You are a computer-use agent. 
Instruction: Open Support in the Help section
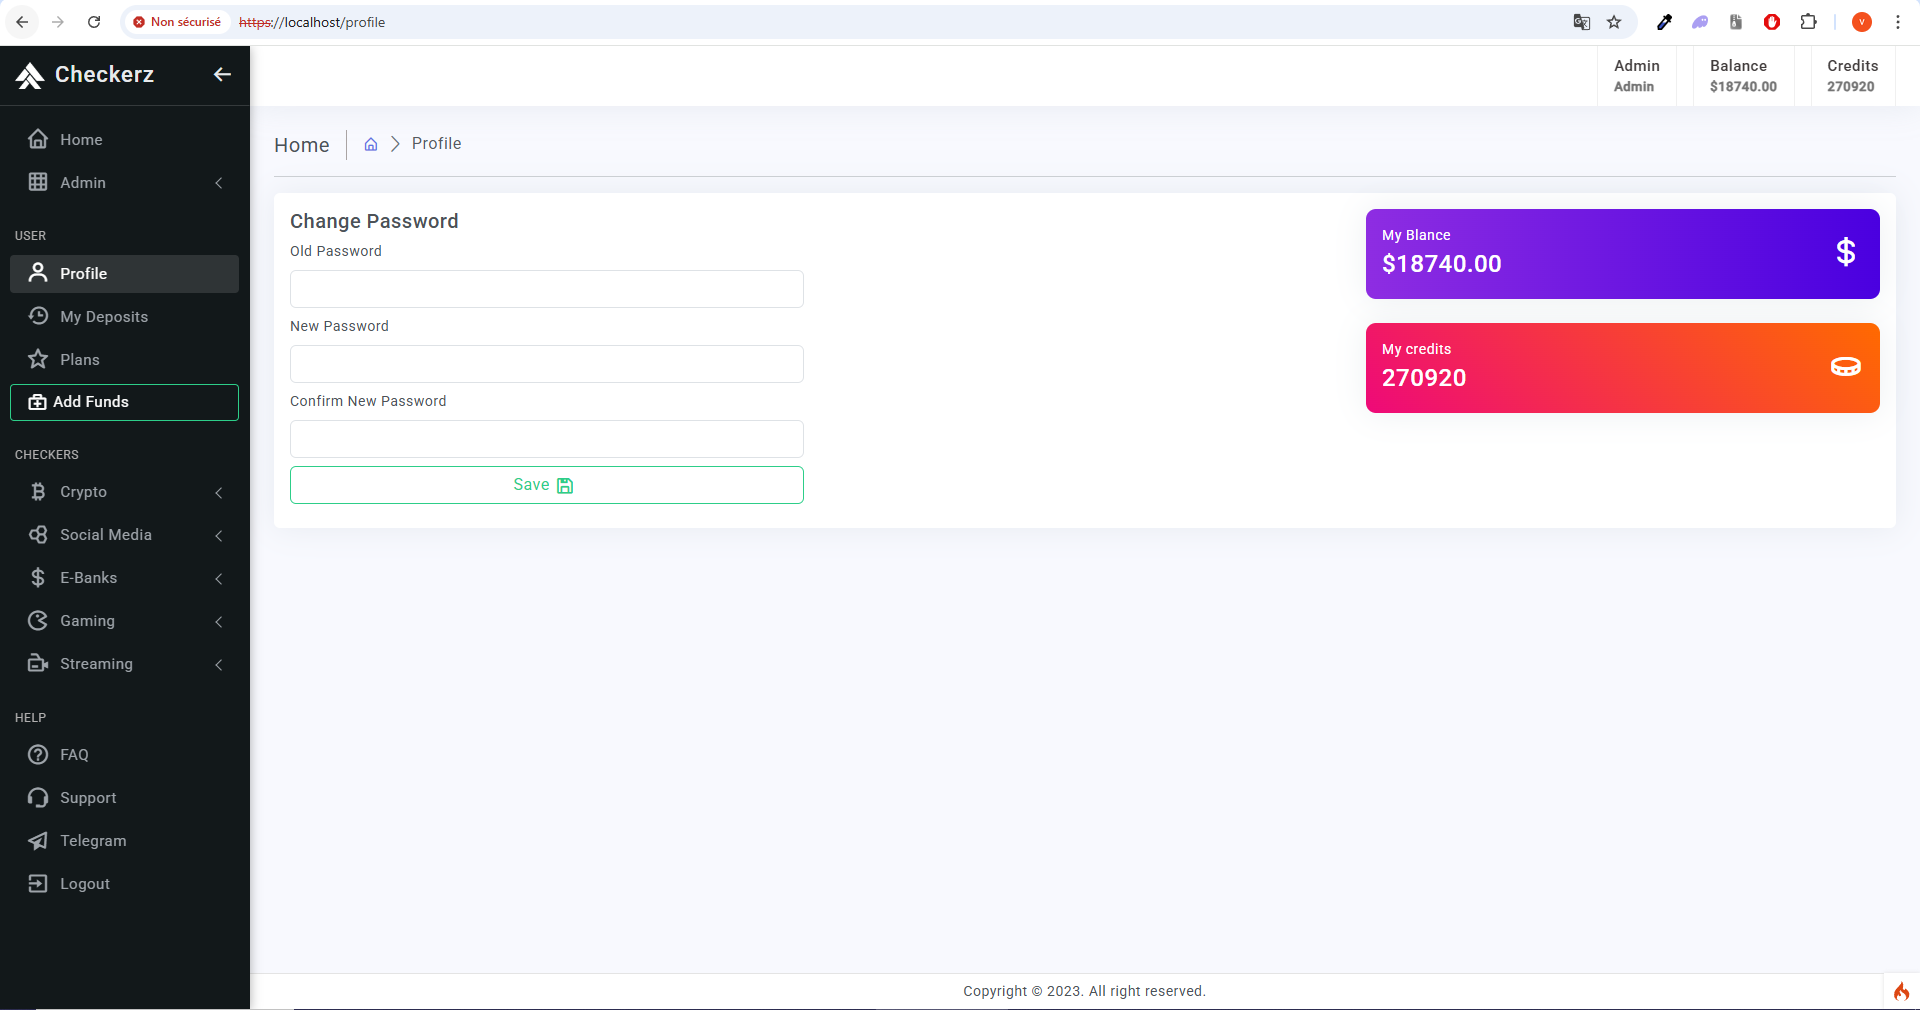(x=124, y=798)
